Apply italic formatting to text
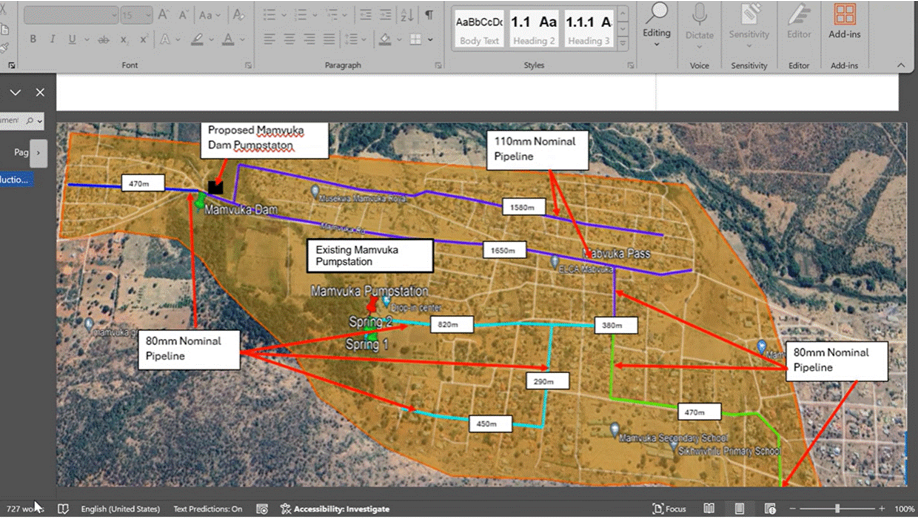Image resolution: width=918 pixels, height=518 pixels. (x=52, y=40)
